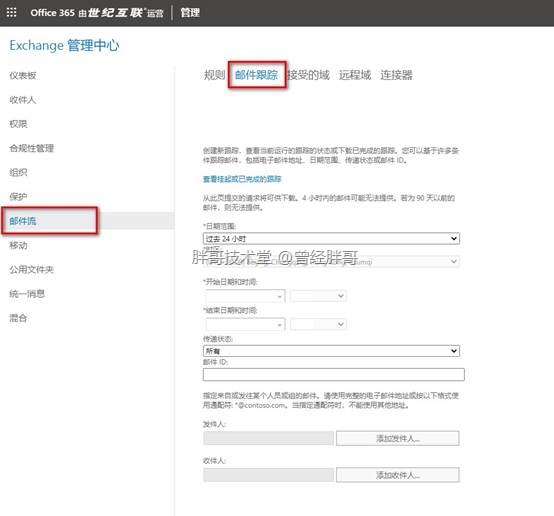Click the 添加收件人 button
Viewport: 554px width, 516px height.
click(x=397, y=475)
